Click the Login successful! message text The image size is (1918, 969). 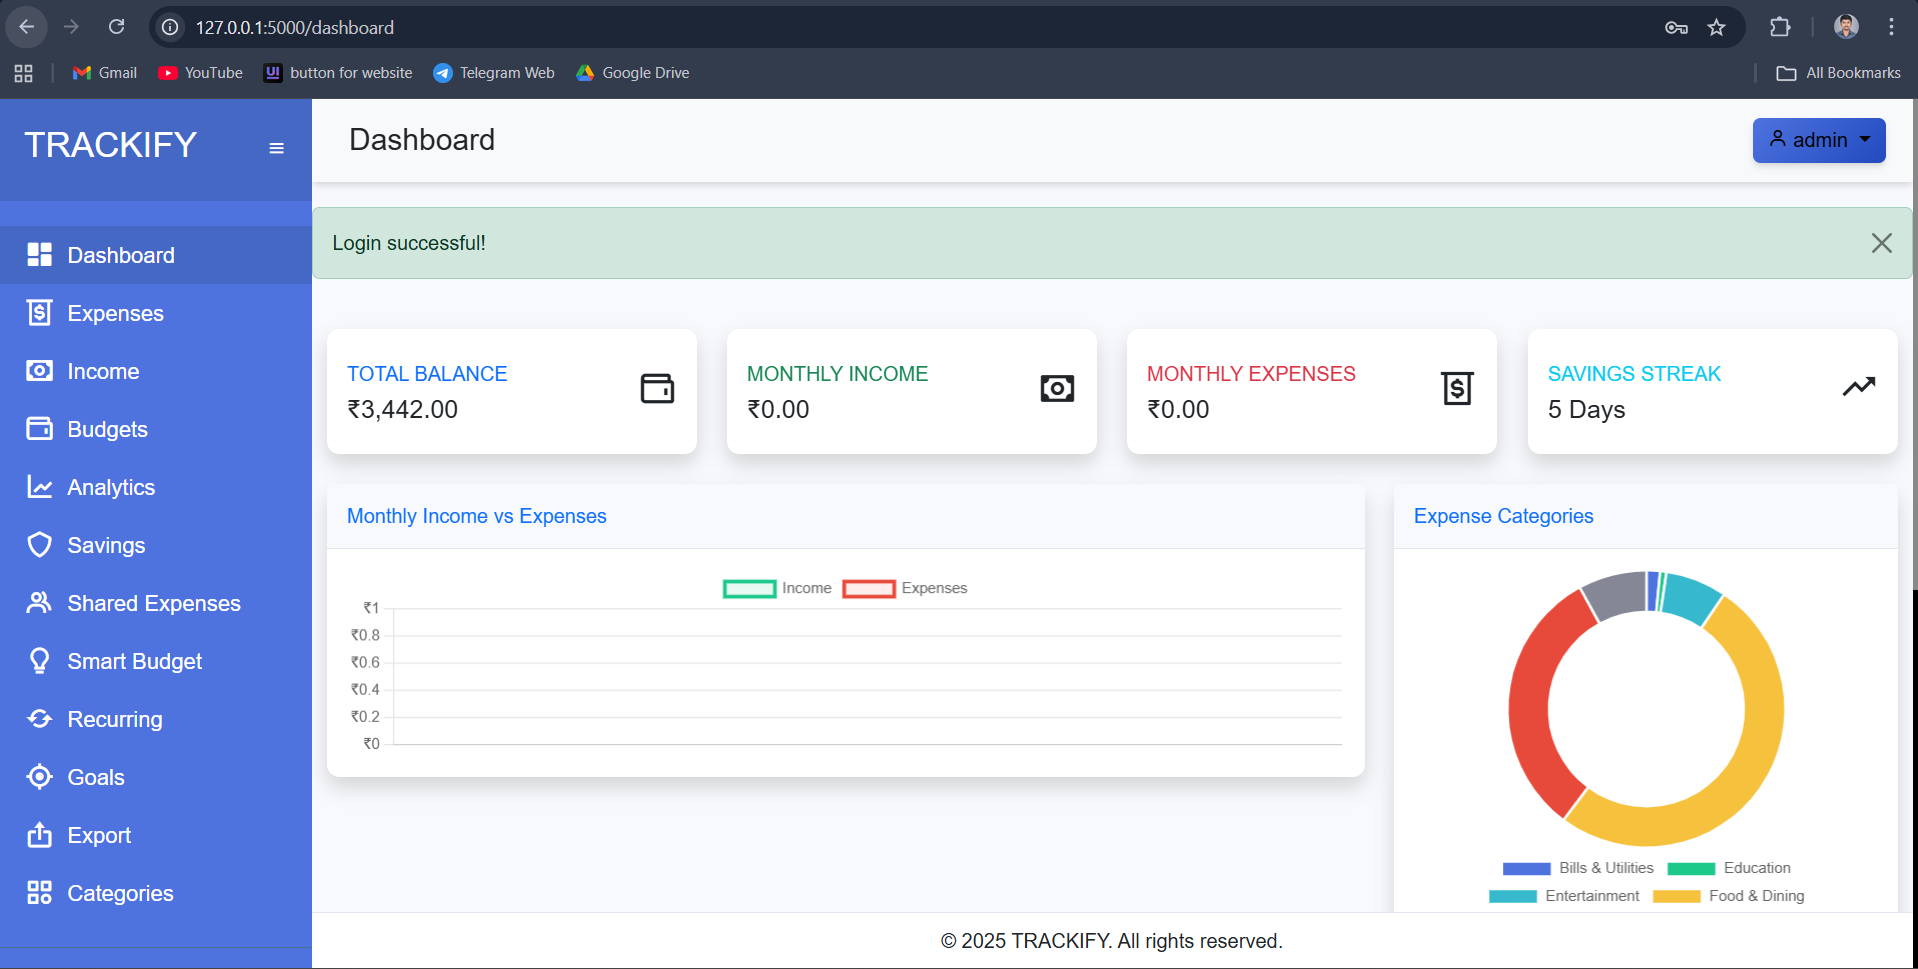(x=409, y=243)
